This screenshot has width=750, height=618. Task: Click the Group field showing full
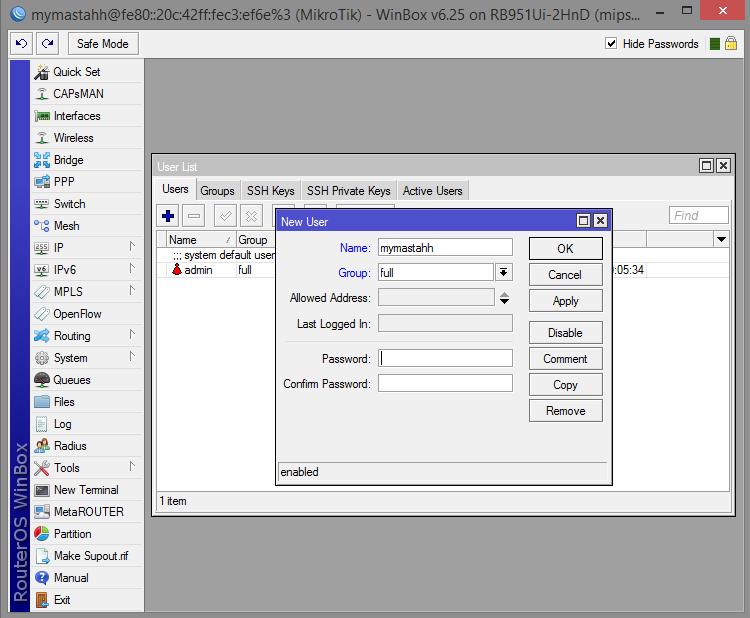(x=436, y=273)
